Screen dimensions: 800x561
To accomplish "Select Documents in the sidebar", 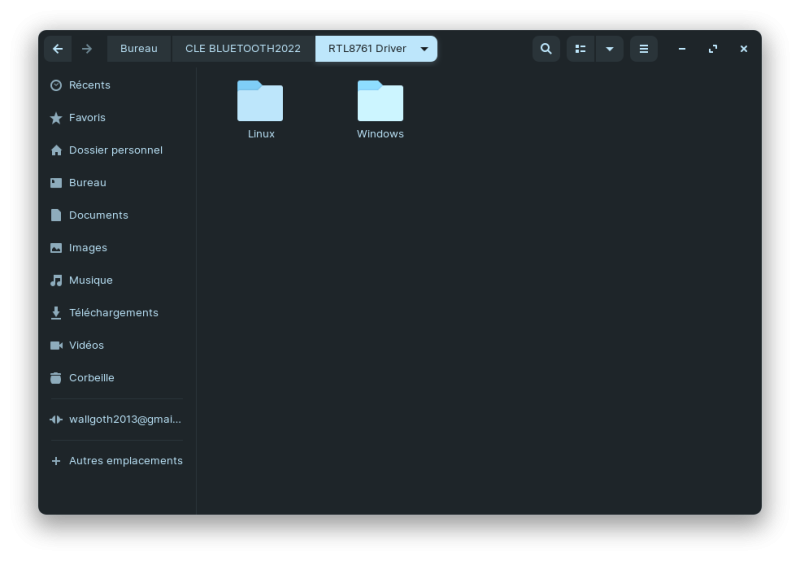I will [x=98, y=215].
